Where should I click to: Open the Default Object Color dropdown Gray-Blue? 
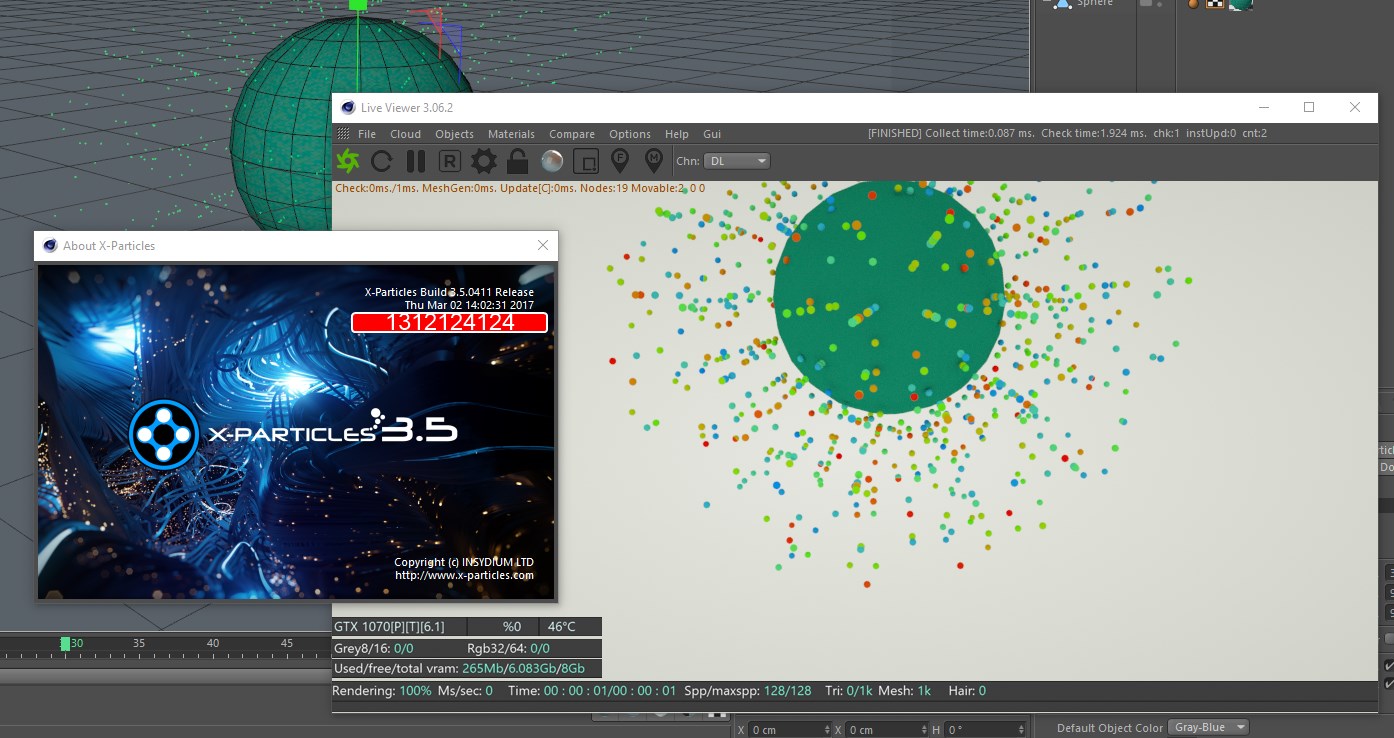pyautogui.click(x=1209, y=727)
